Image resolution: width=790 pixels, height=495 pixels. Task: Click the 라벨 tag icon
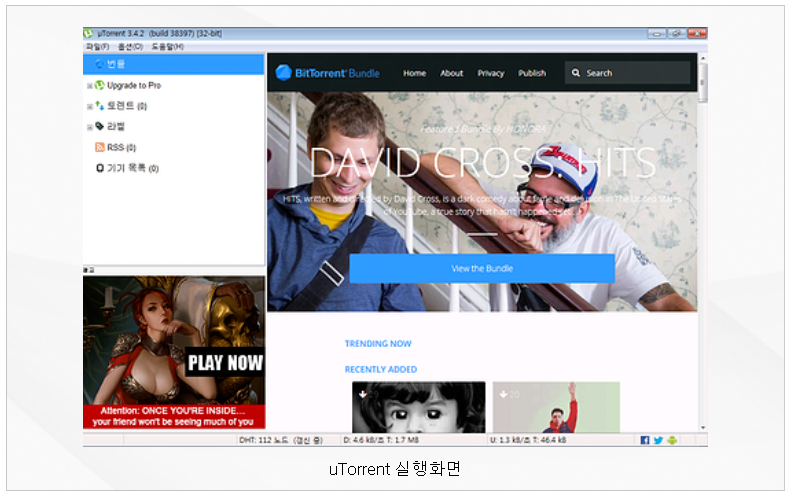point(100,126)
